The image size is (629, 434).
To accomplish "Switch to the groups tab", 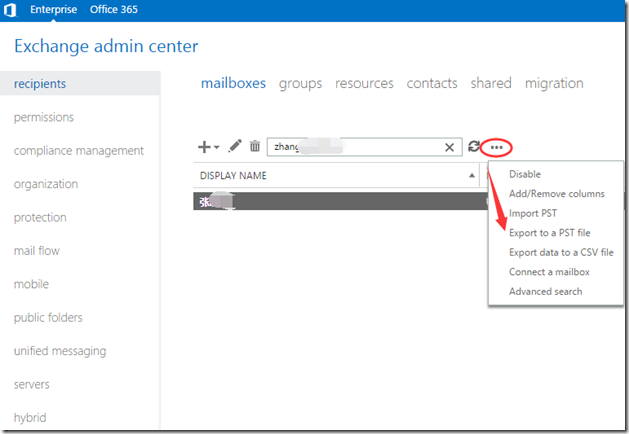I will 300,83.
